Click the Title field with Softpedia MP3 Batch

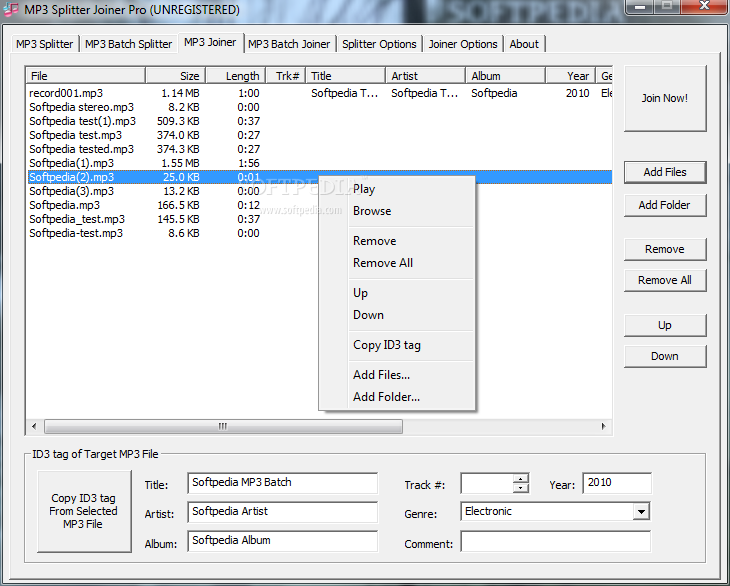tap(283, 483)
